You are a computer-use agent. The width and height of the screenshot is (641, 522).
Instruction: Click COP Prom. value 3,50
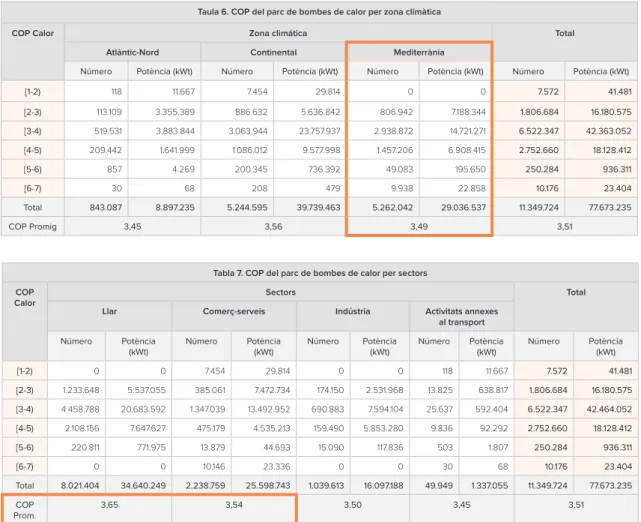(352, 505)
